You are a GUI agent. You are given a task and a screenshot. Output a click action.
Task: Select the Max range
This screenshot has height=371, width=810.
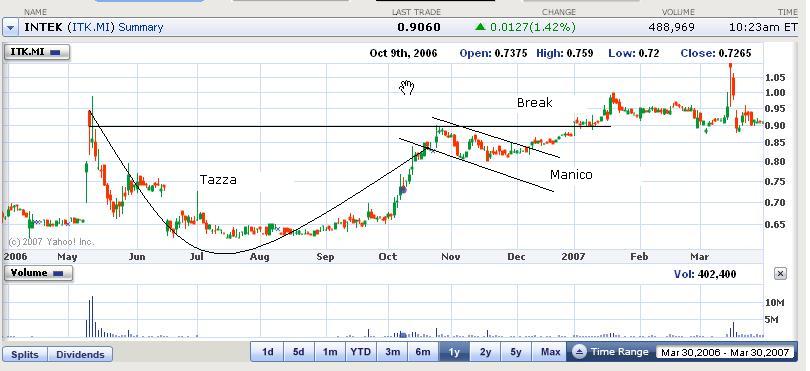point(550,352)
